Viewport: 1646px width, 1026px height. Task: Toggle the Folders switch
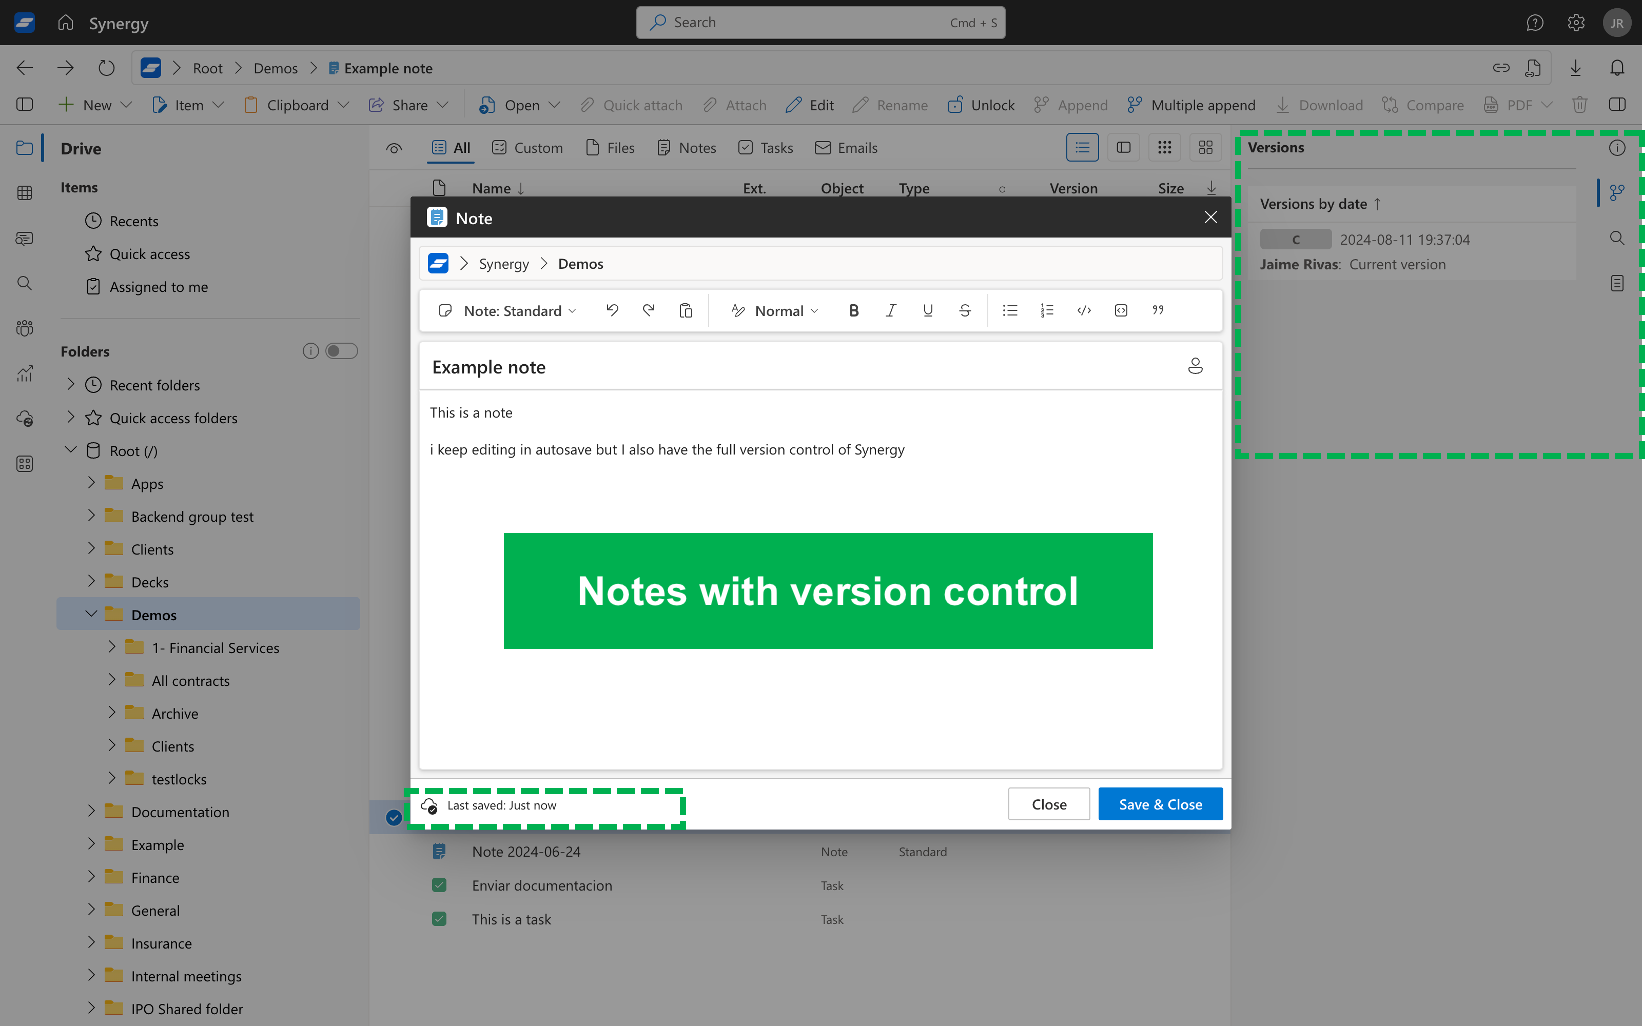pos(341,351)
